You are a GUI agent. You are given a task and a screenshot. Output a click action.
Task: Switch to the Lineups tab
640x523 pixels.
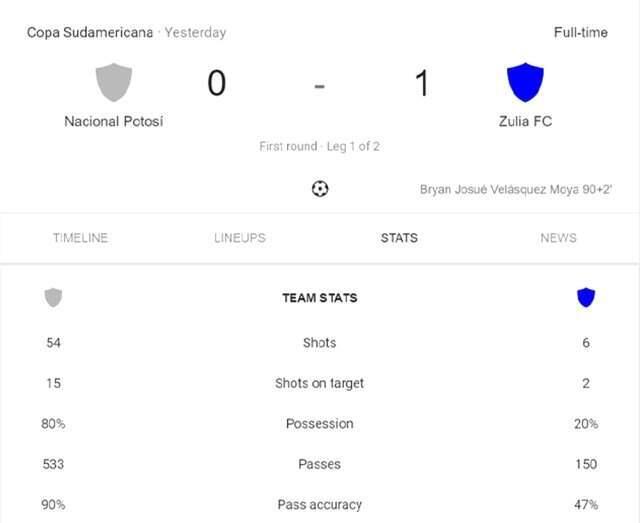(240, 238)
